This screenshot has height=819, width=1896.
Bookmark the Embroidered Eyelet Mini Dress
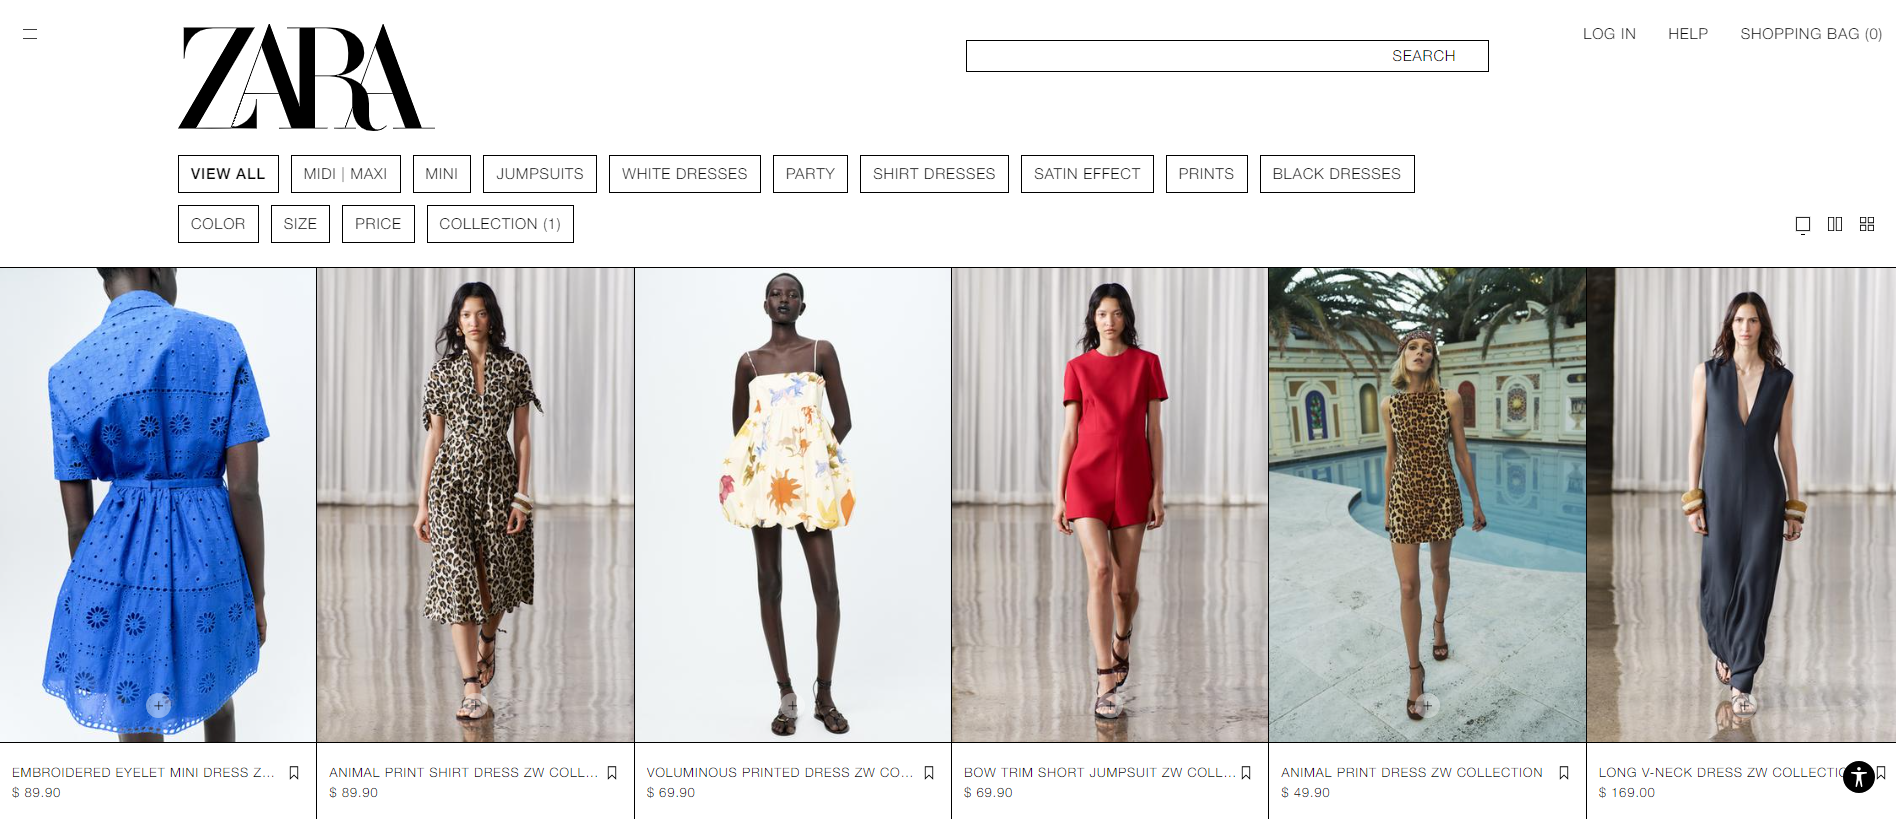(294, 773)
